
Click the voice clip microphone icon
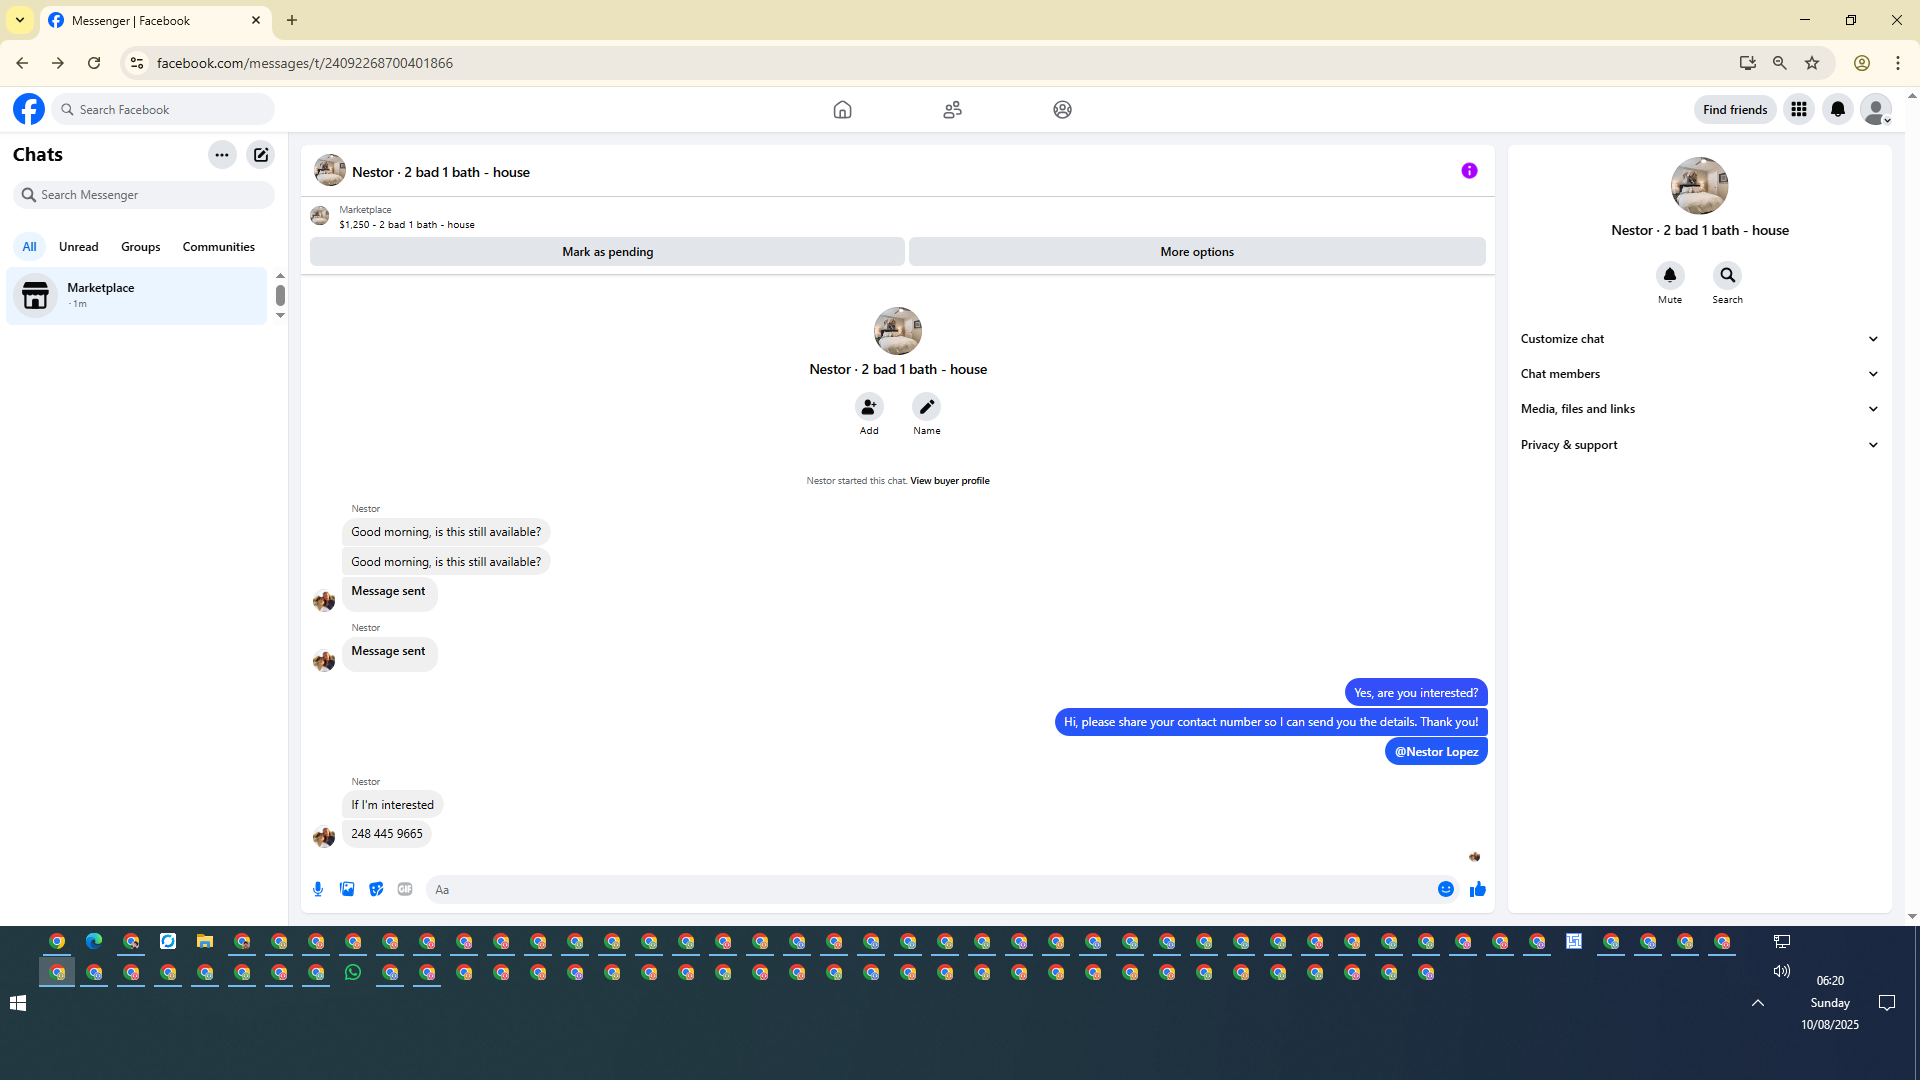[318, 889]
